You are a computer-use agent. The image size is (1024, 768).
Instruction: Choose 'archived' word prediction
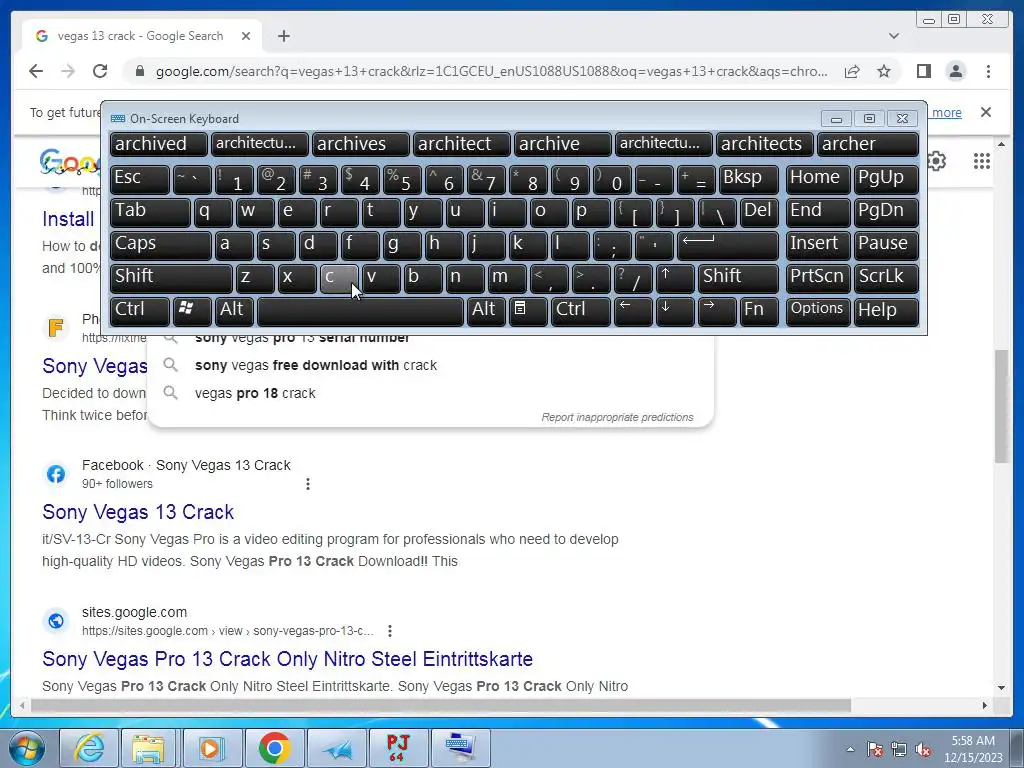click(159, 144)
